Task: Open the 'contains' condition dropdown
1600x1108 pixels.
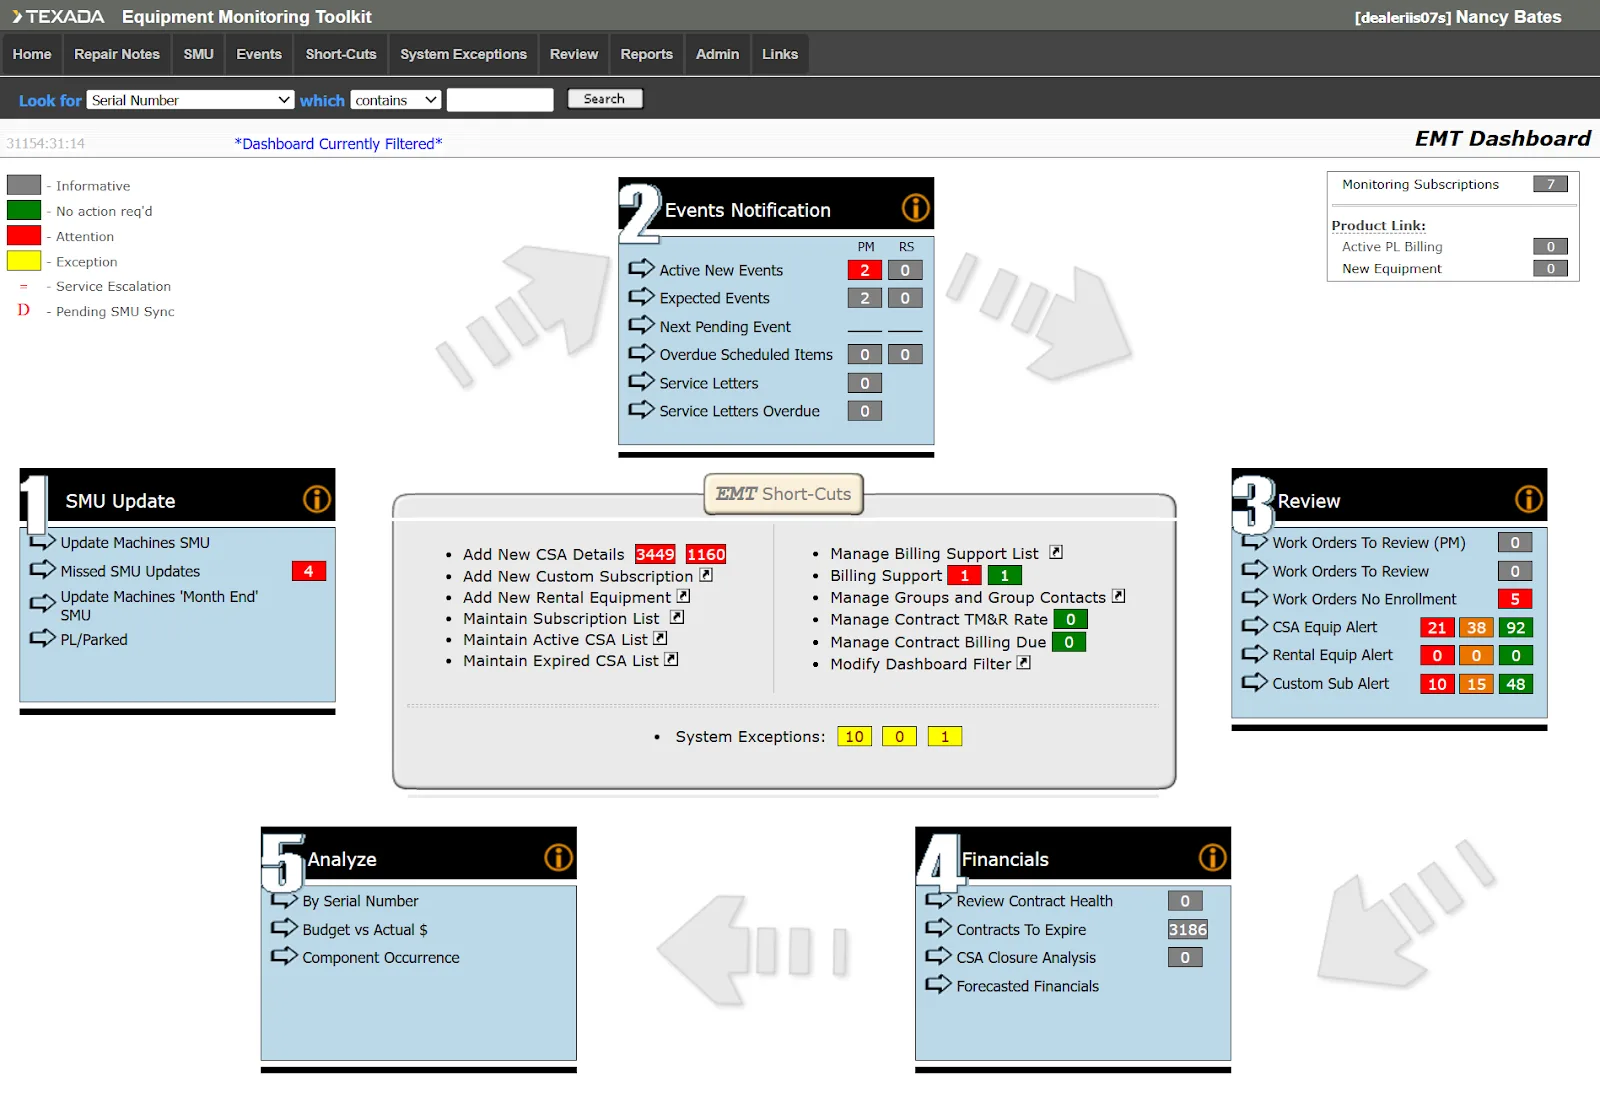Action: [396, 100]
